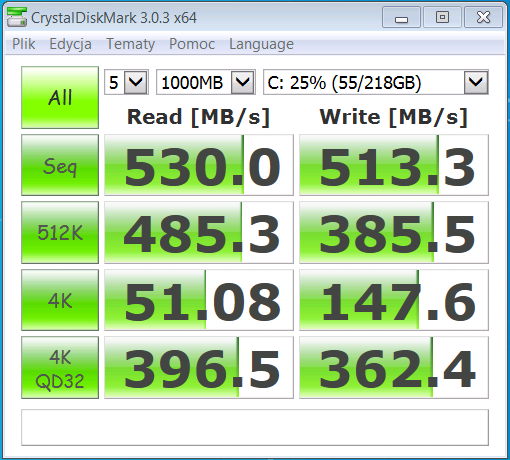Select the Seq write result 513.3
Screen dimensions: 510x460
point(394,165)
